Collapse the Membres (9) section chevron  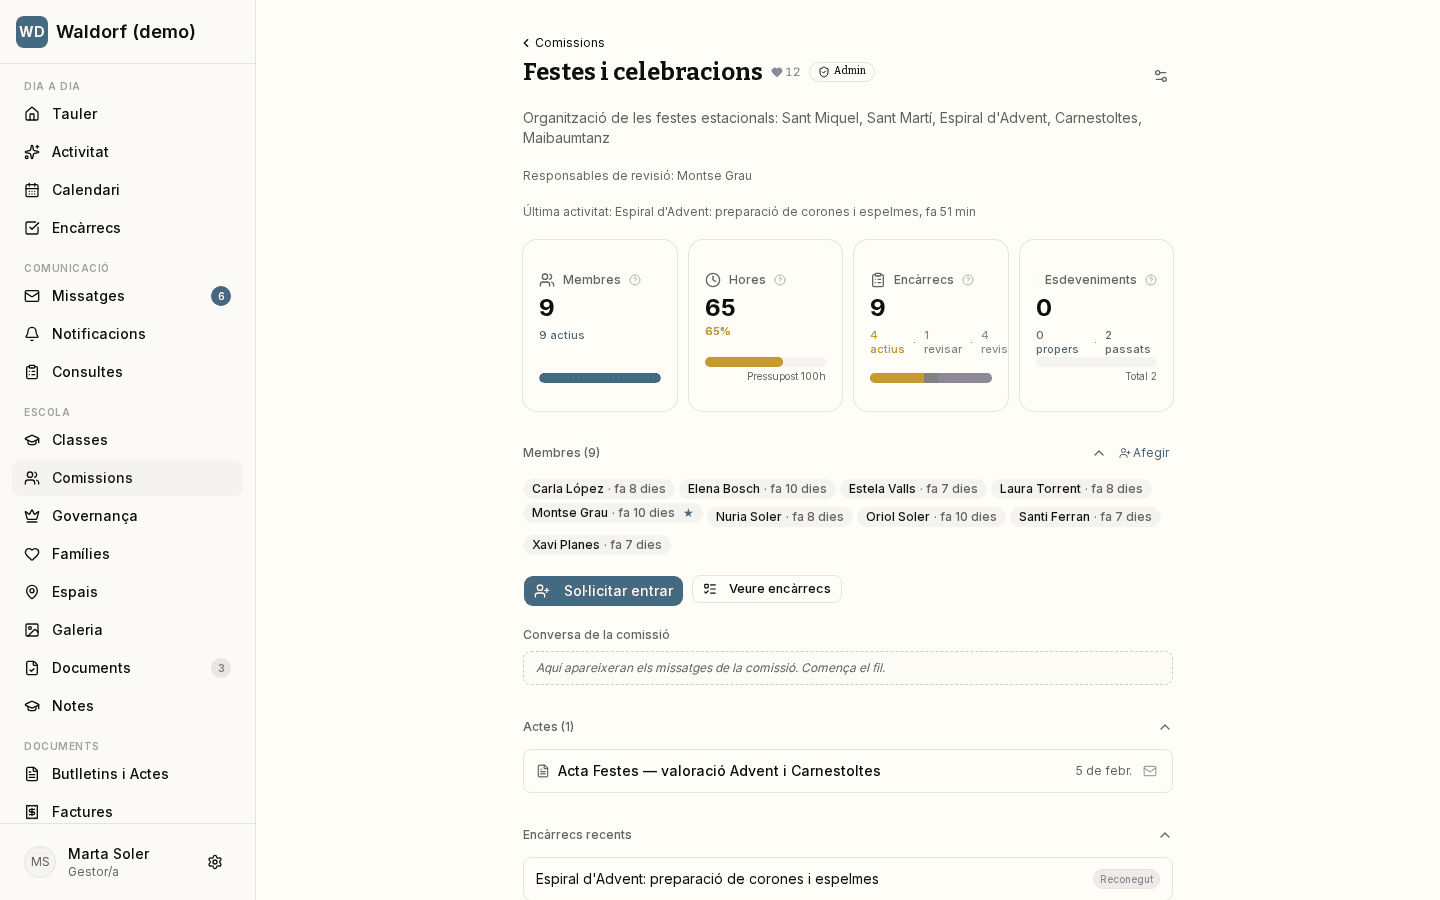1099,453
